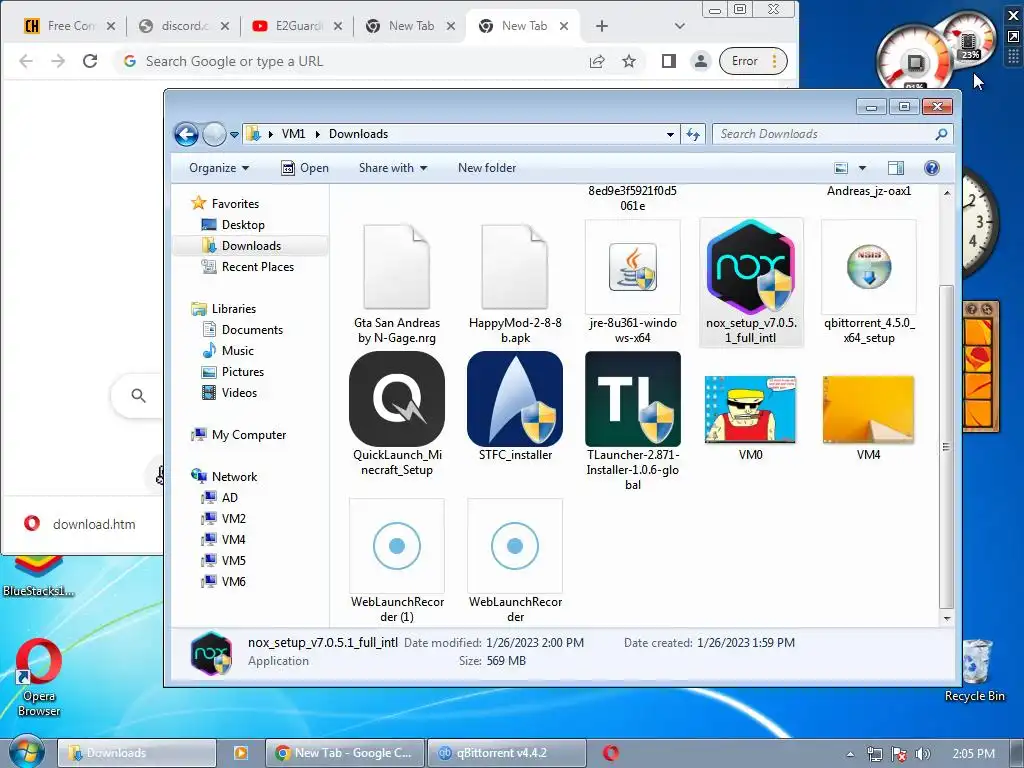This screenshot has height=768, width=1024.
Task: Switch to the discord Chrome tab
Action: click(185, 26)
